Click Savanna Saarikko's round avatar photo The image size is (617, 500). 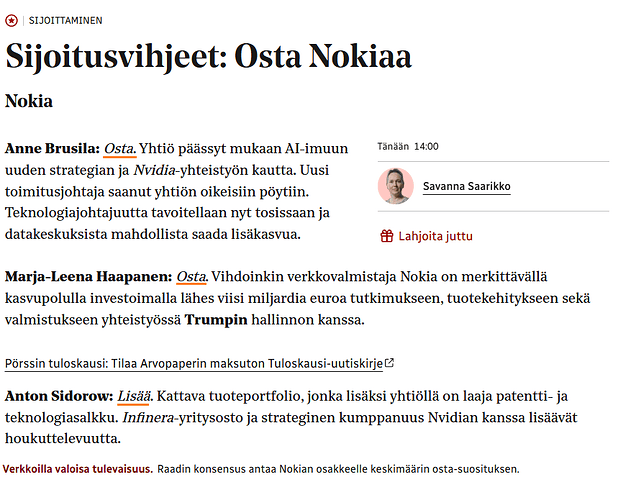[396, 186]
